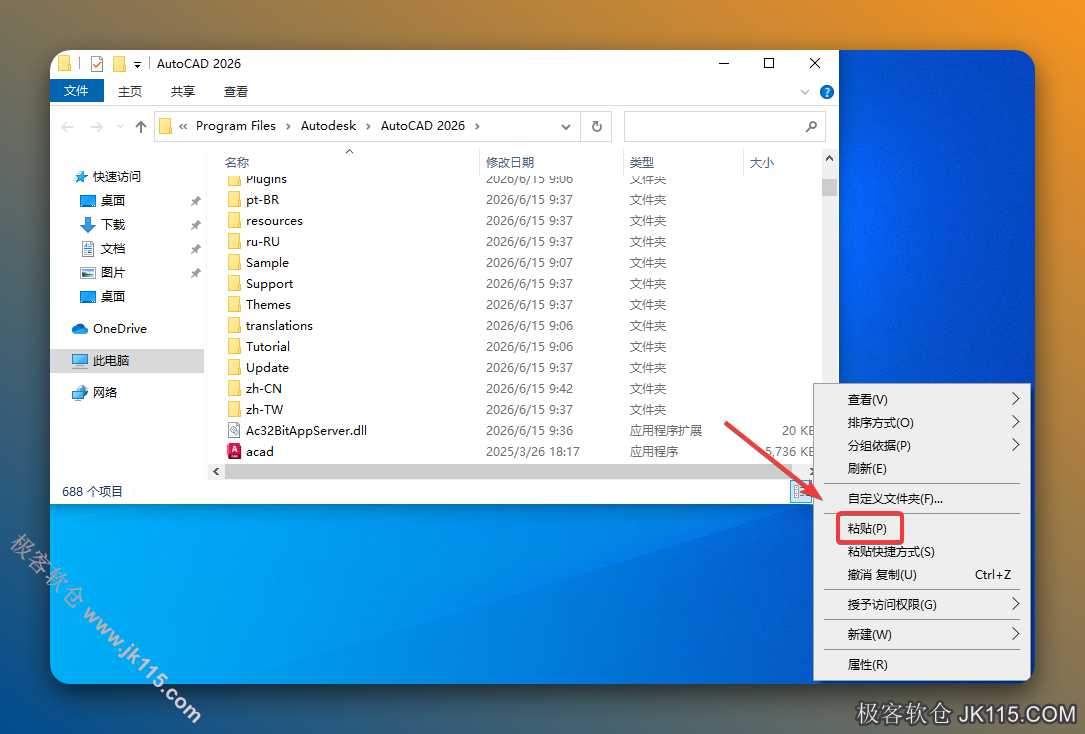Expand the chevron after AutoCAD 2026 breadcrumb
This screenshot has width=1085, height=734.
tap(477, 126)
